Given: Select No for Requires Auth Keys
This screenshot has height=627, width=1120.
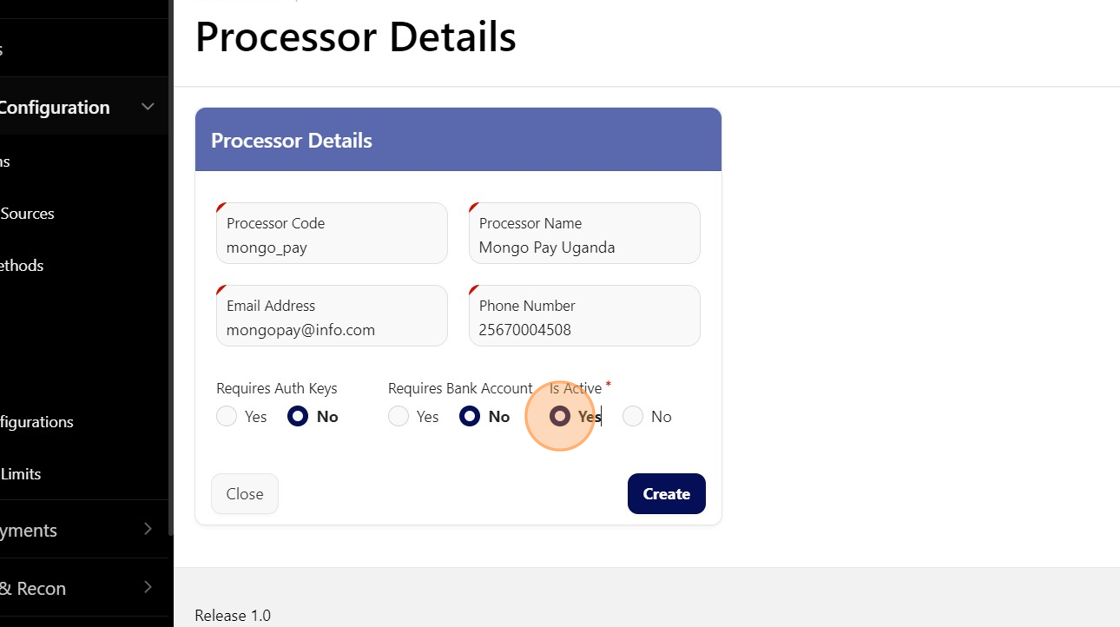Looking at the screenshot, I should pyautogui.click(x=298, y=417).
